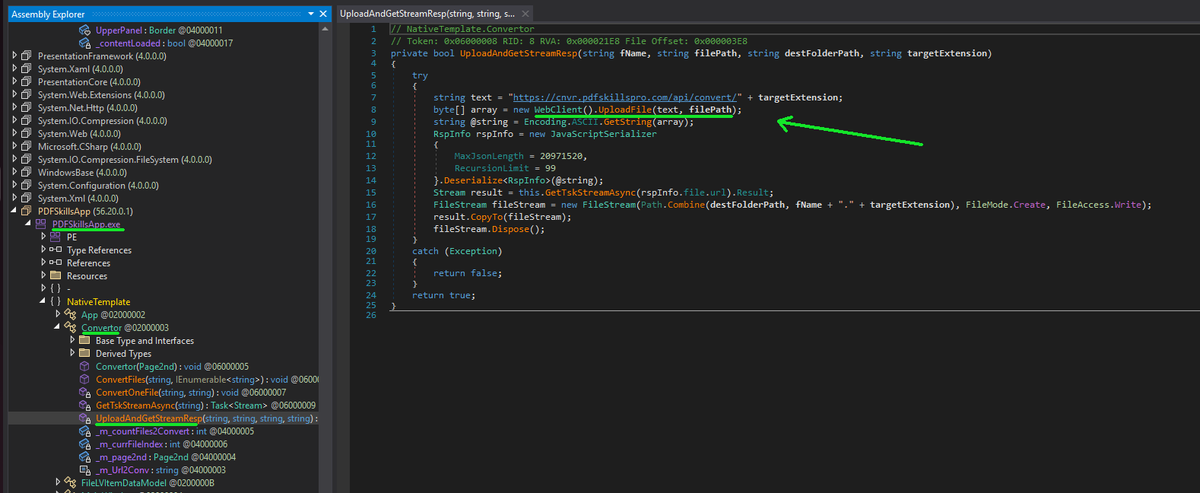Collapse the PDFSkillsApp.exe module node
The height and width of the screenshot is (493, 1200).
pos(27,224)
